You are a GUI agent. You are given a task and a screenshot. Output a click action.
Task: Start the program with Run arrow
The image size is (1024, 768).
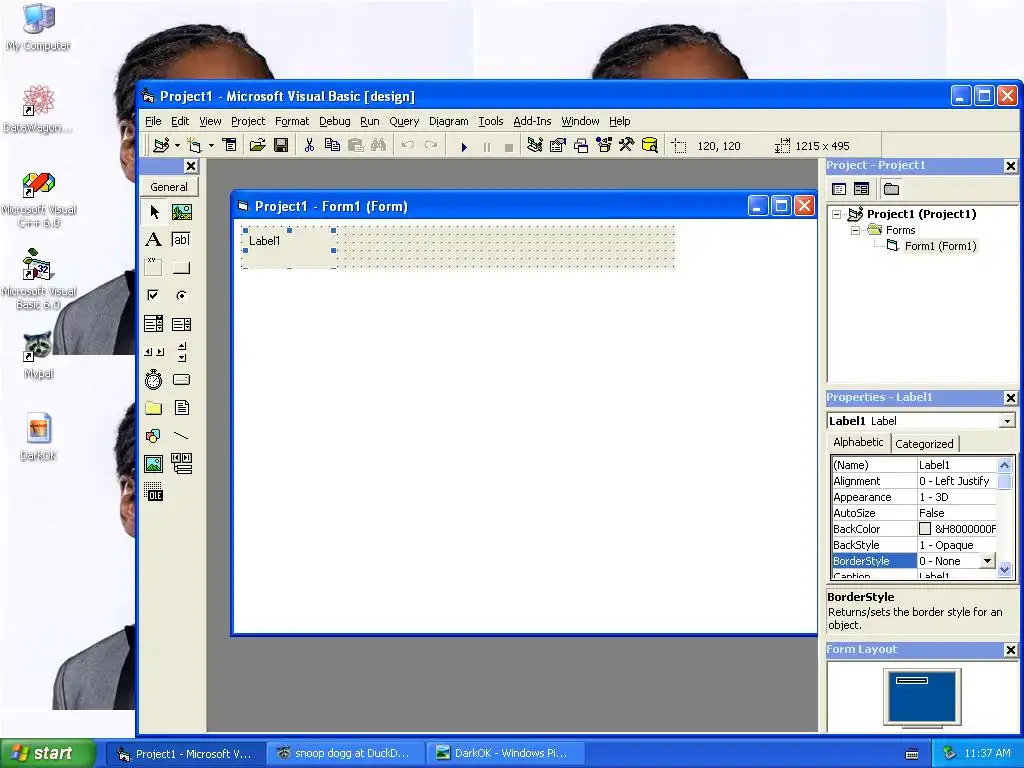pyautogui.click(x=464, y=146)
